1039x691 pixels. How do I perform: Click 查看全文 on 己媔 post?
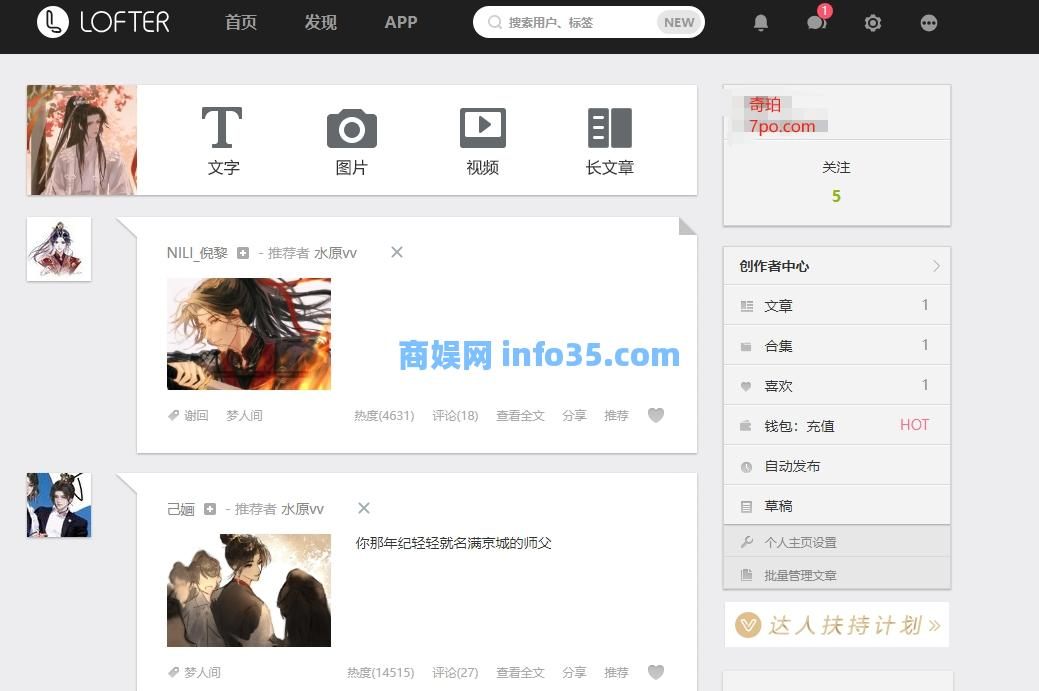click(520, 672)
